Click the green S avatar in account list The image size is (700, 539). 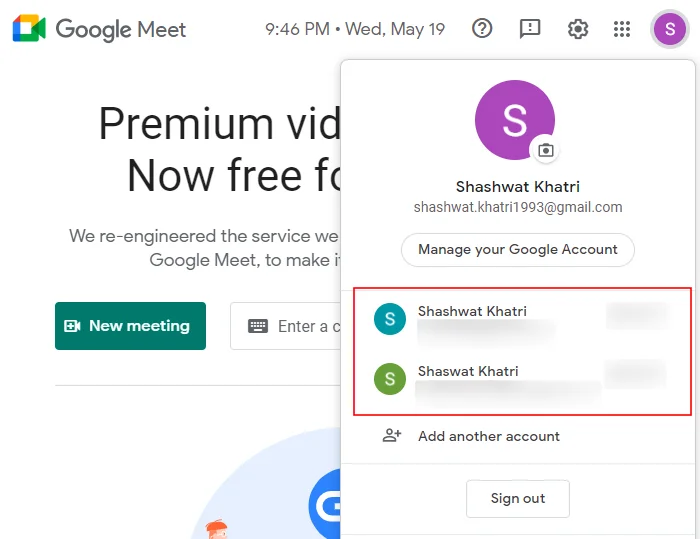point(390,379)
